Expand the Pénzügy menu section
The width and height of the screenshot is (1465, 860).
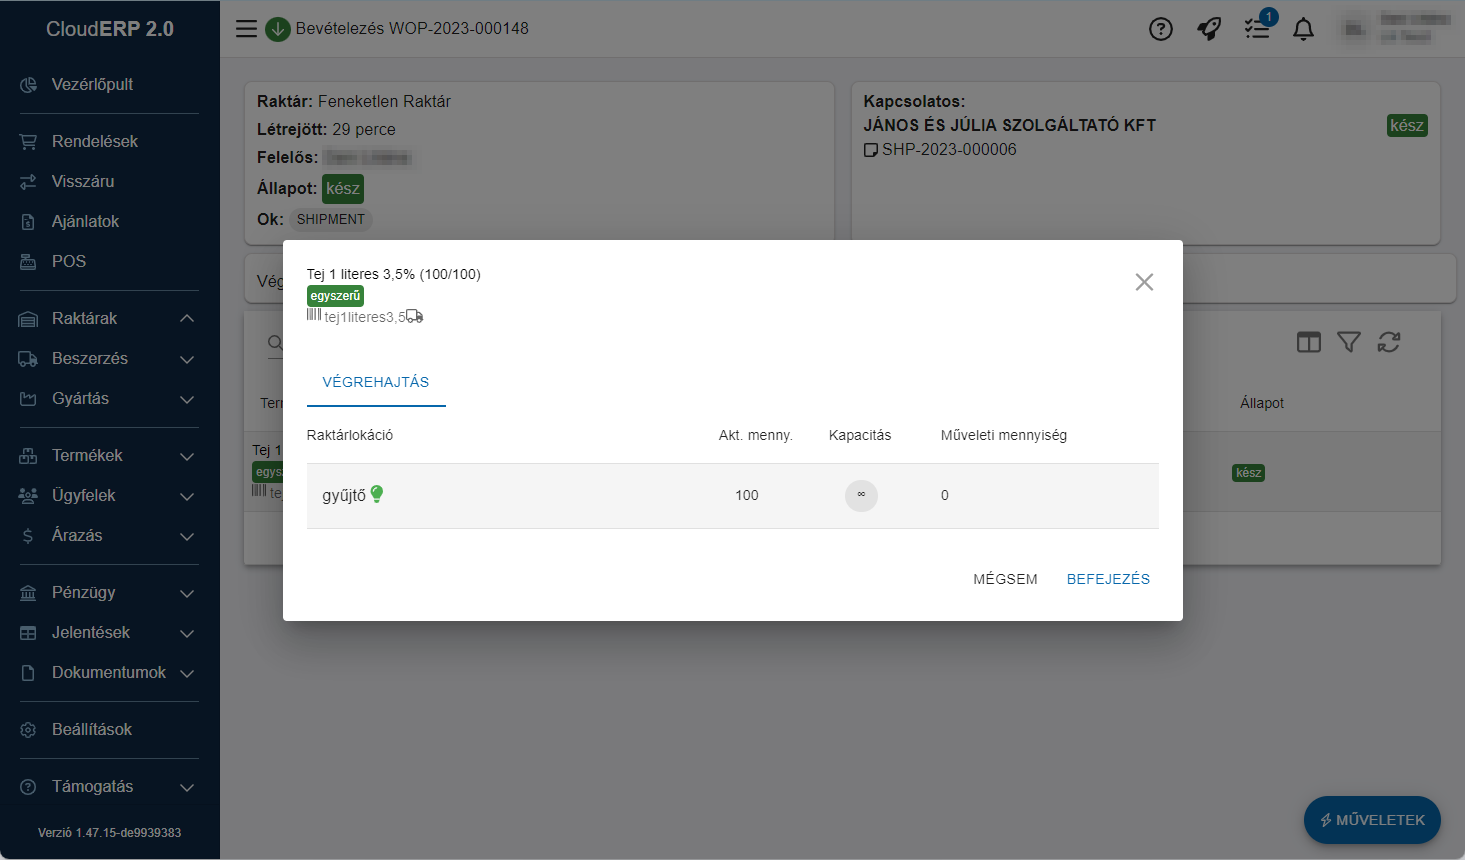186,593
